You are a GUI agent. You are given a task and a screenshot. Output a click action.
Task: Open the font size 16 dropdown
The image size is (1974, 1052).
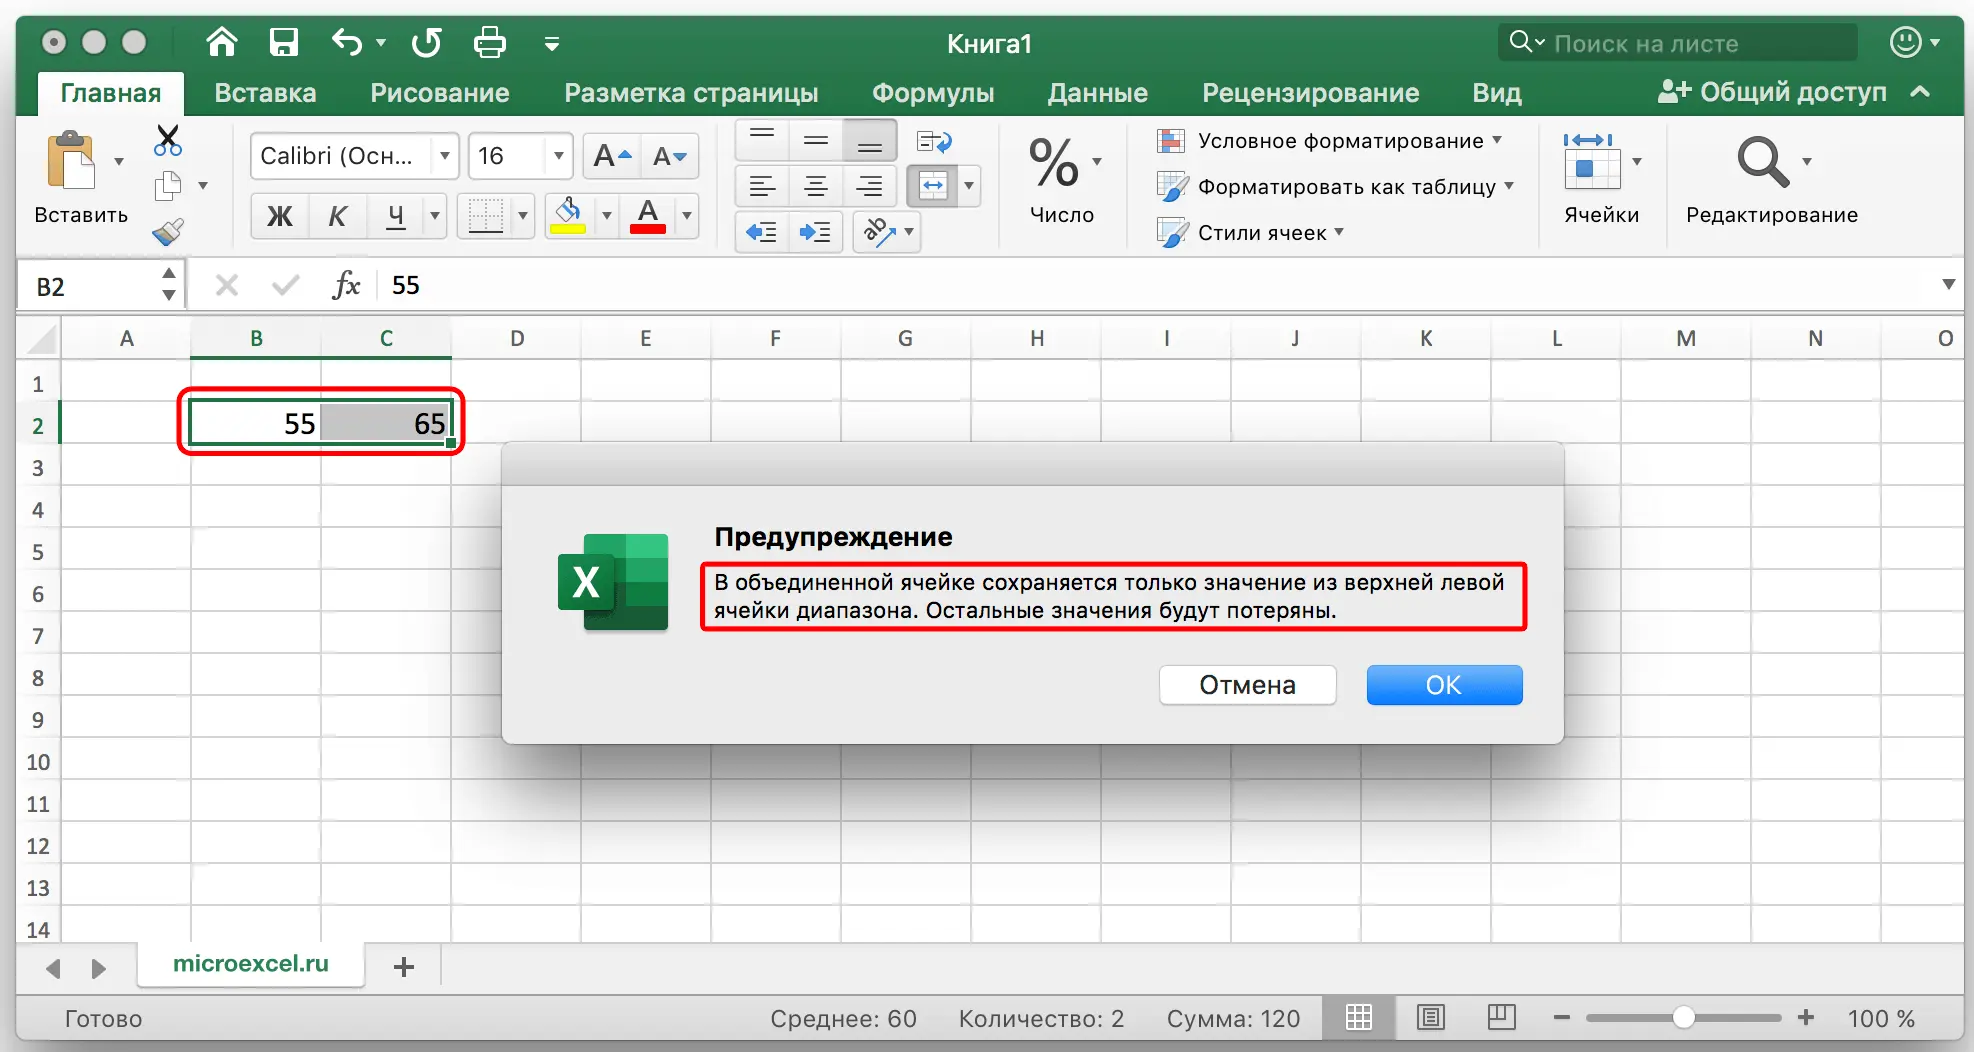(x=559, y=156)
